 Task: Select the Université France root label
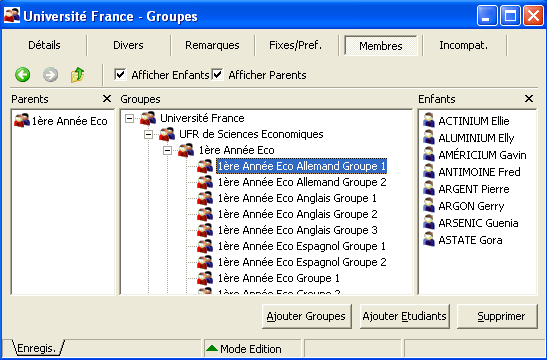point(202,118)
